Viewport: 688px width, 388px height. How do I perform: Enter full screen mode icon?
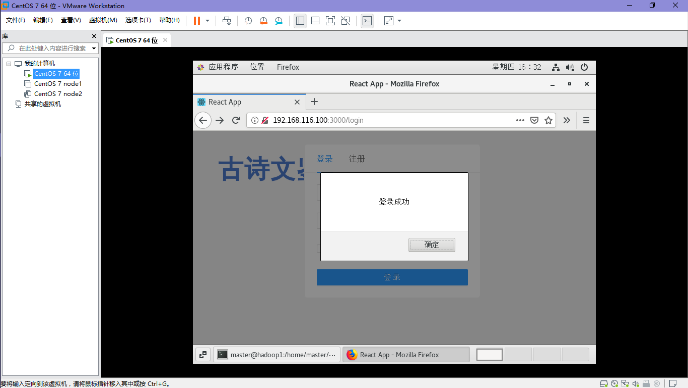[330, 21]
